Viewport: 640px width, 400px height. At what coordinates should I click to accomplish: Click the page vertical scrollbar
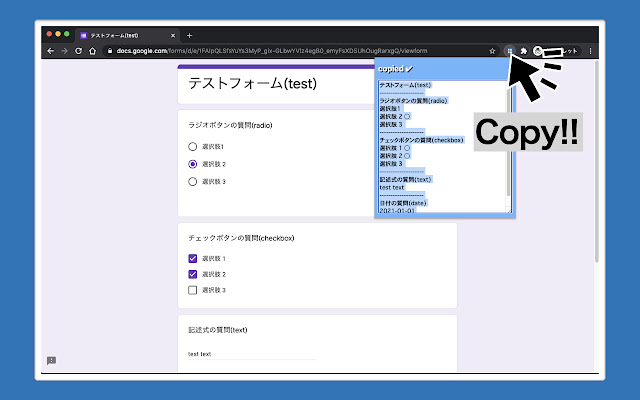click(x=596, y=161)
